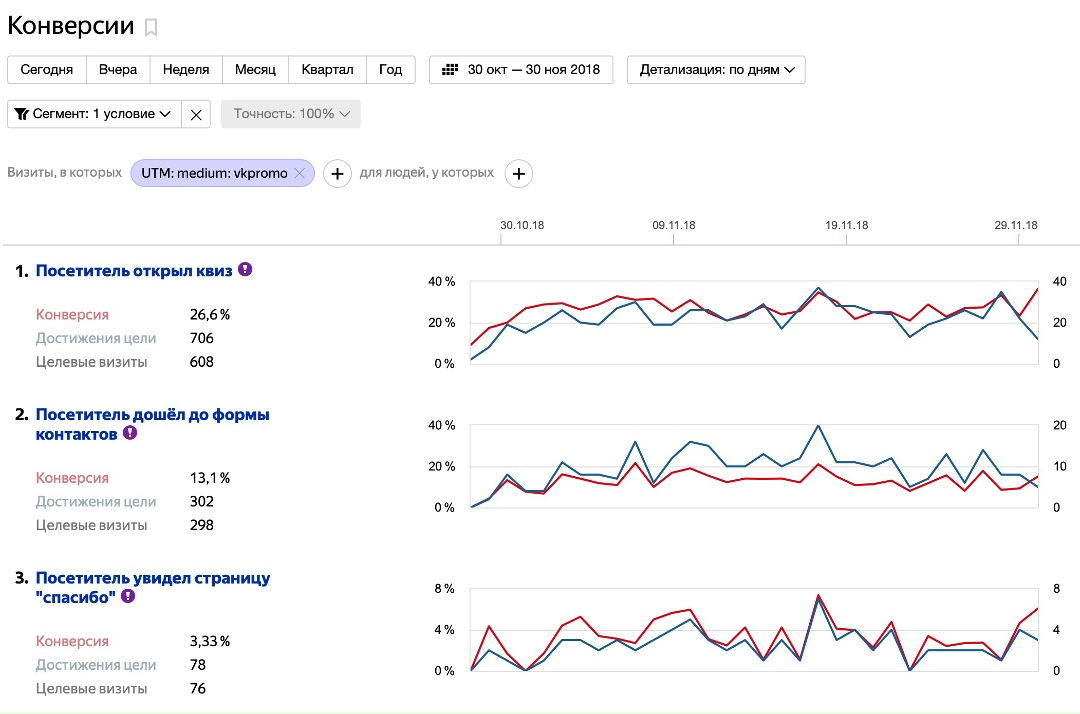Viewport: 1080px width, 714px height.
Task: Switch period to 'Год'
Action: pyautogui.click(x=391, y=70)
